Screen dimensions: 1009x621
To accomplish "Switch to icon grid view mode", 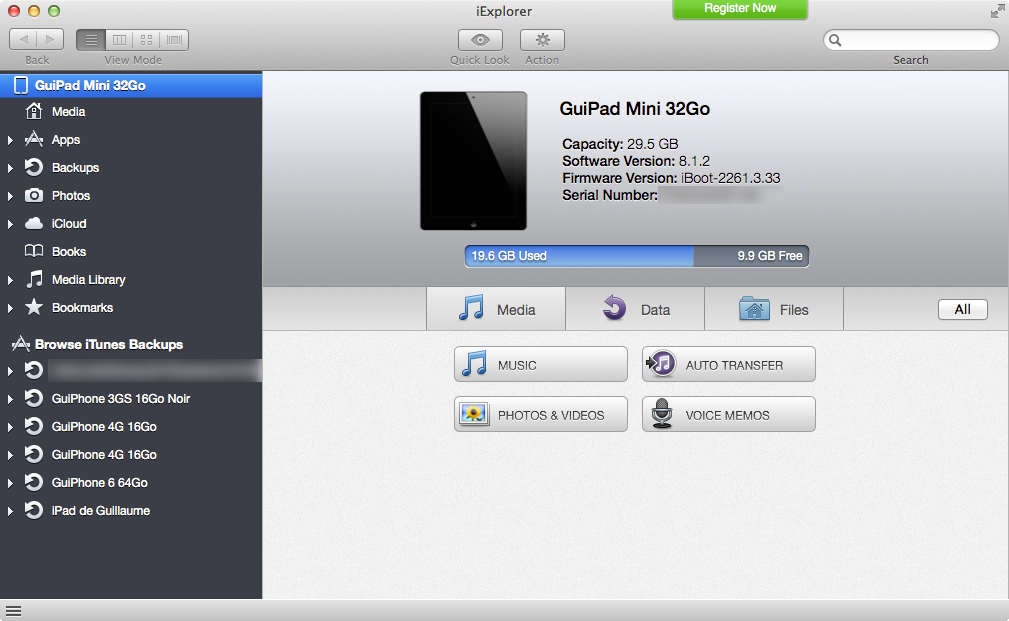I will 147,40.
